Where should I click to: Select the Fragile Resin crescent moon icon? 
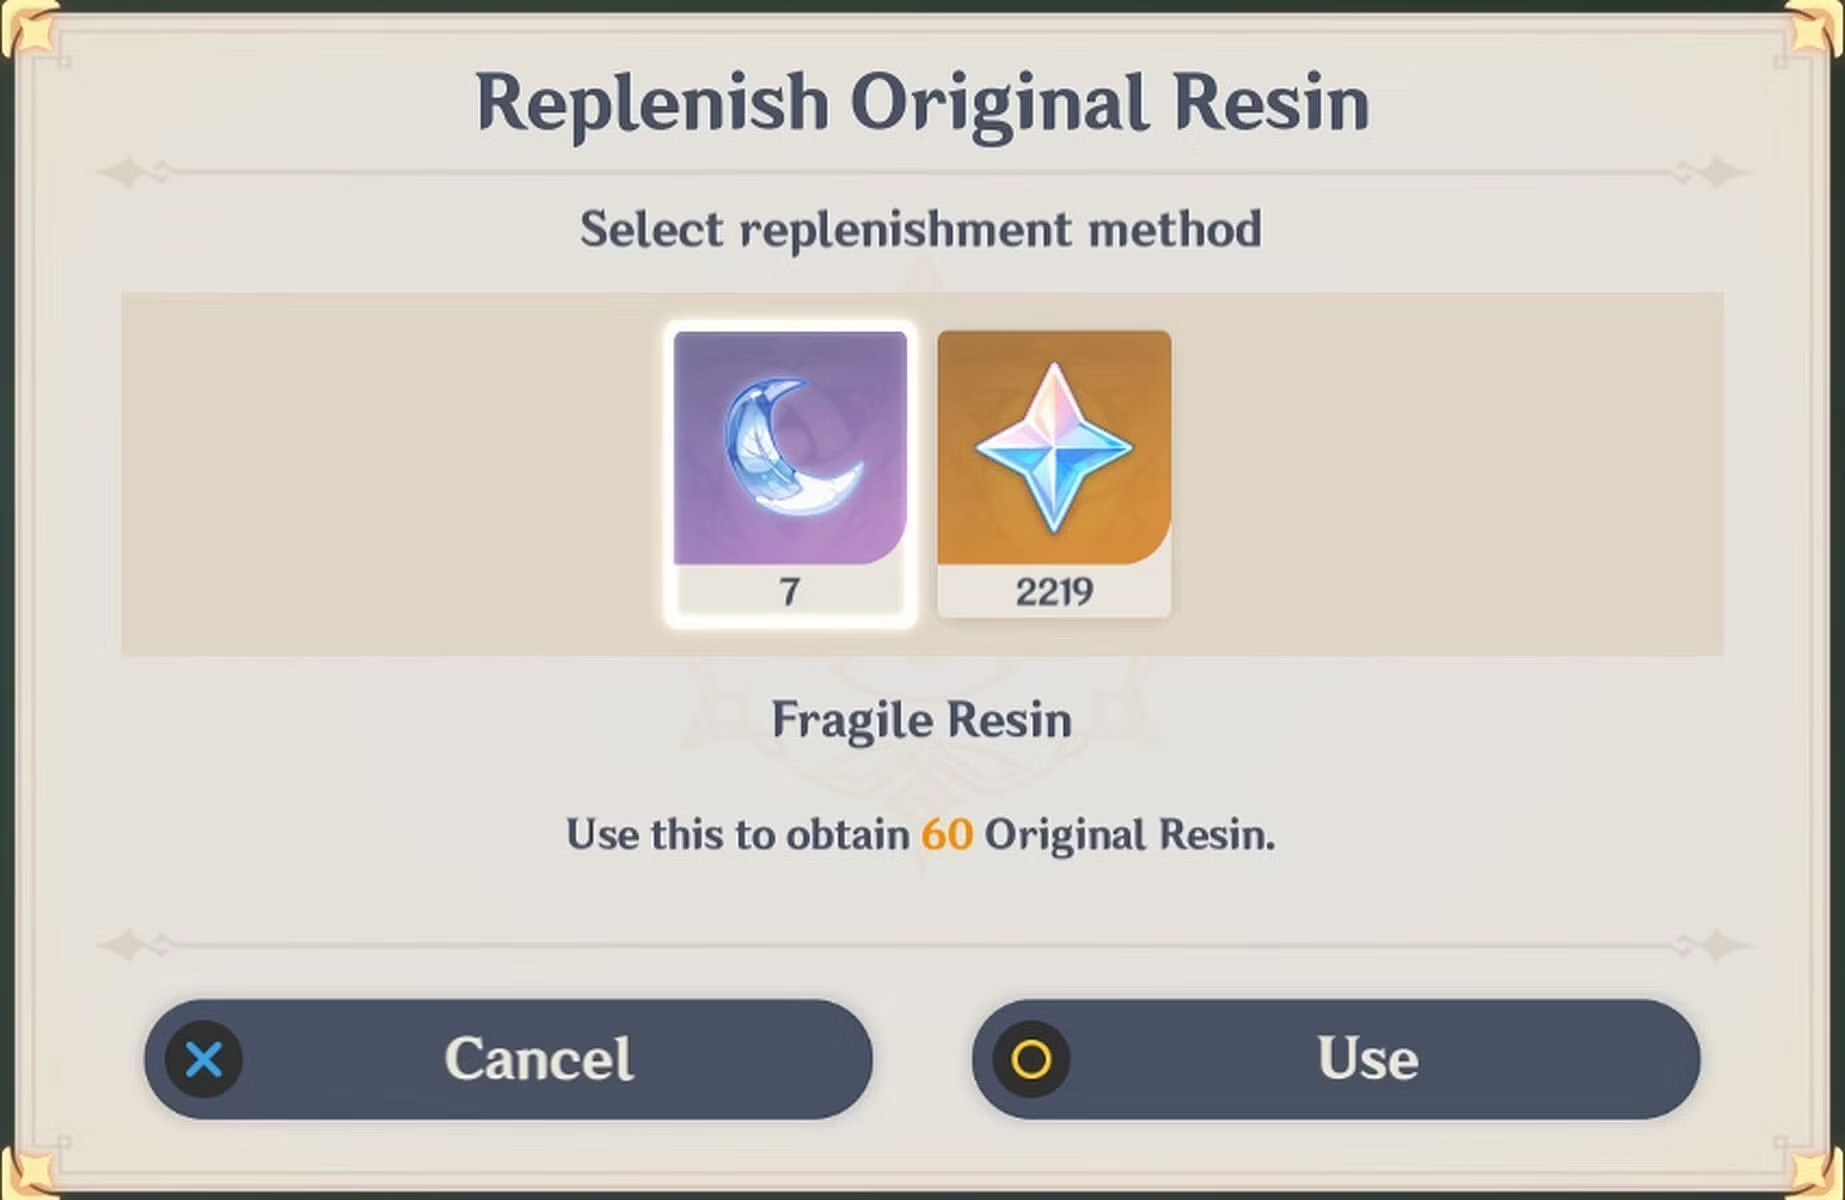coord(790,448)
